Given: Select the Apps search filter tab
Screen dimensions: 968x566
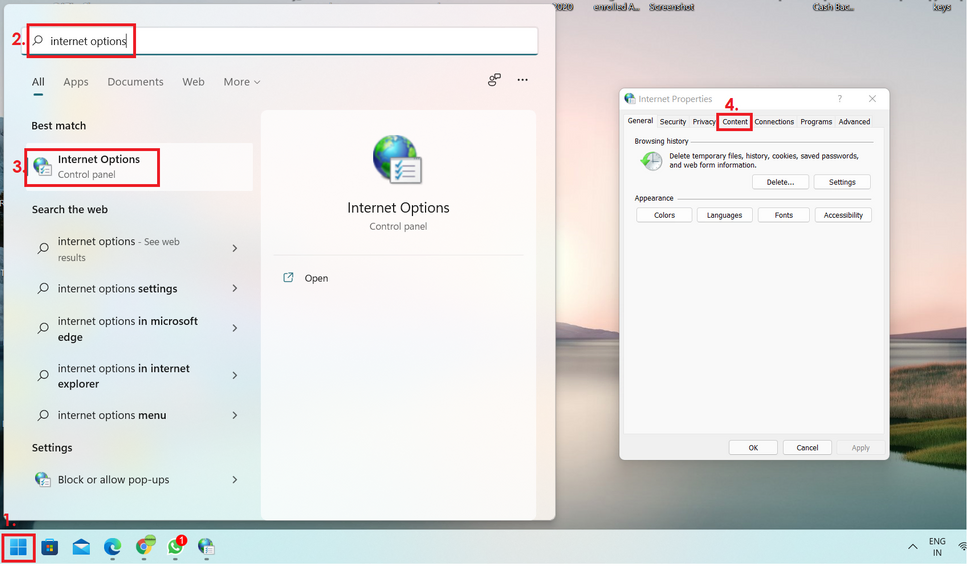Looking at the screenshot, I should point(76,82).
